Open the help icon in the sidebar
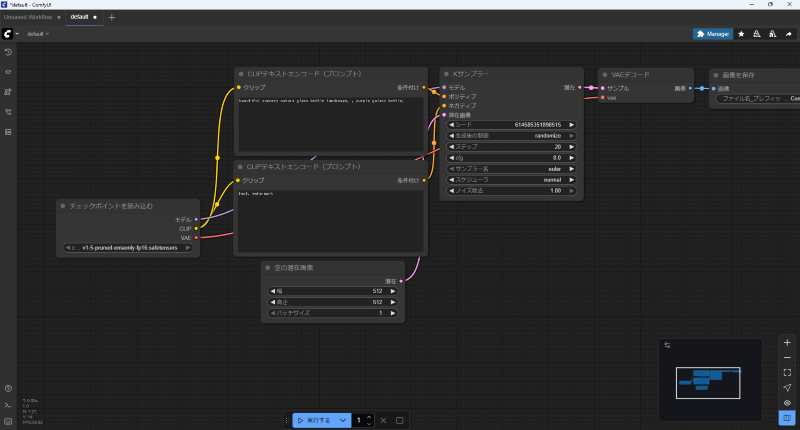 point(8,389)
